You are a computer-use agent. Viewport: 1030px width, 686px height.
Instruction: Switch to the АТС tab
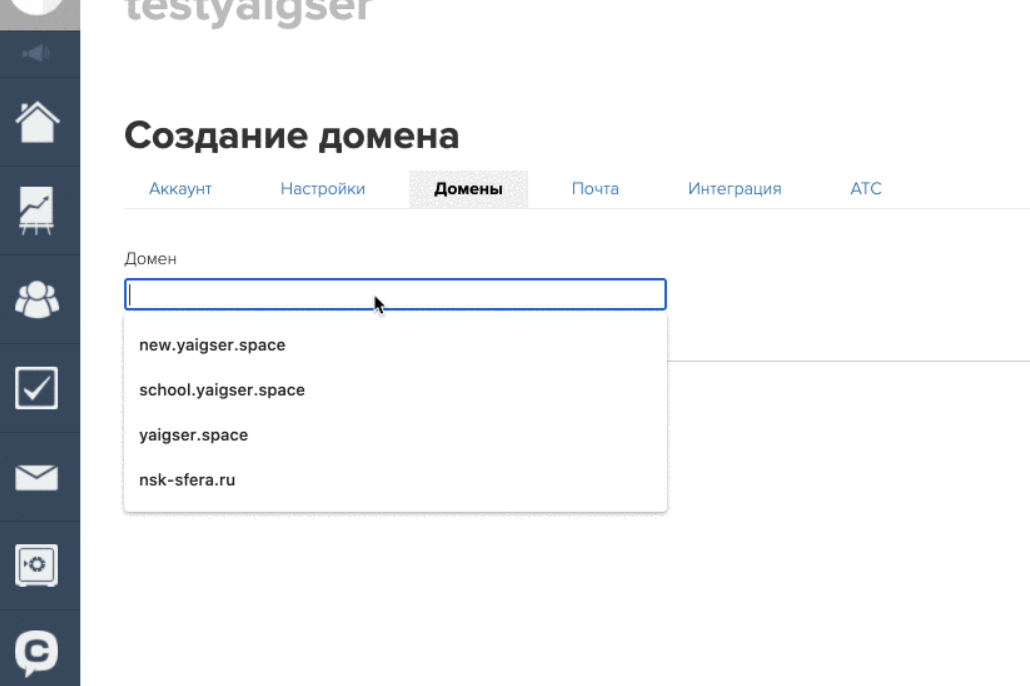click(x=865, y=189)
